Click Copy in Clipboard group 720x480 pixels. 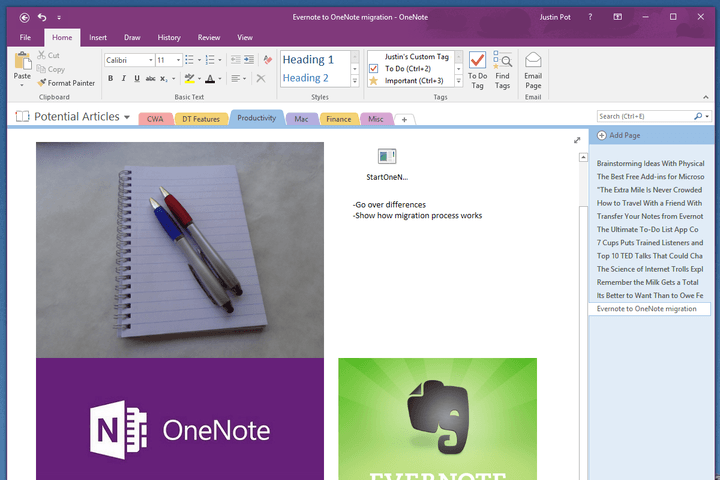coord(51,69)
